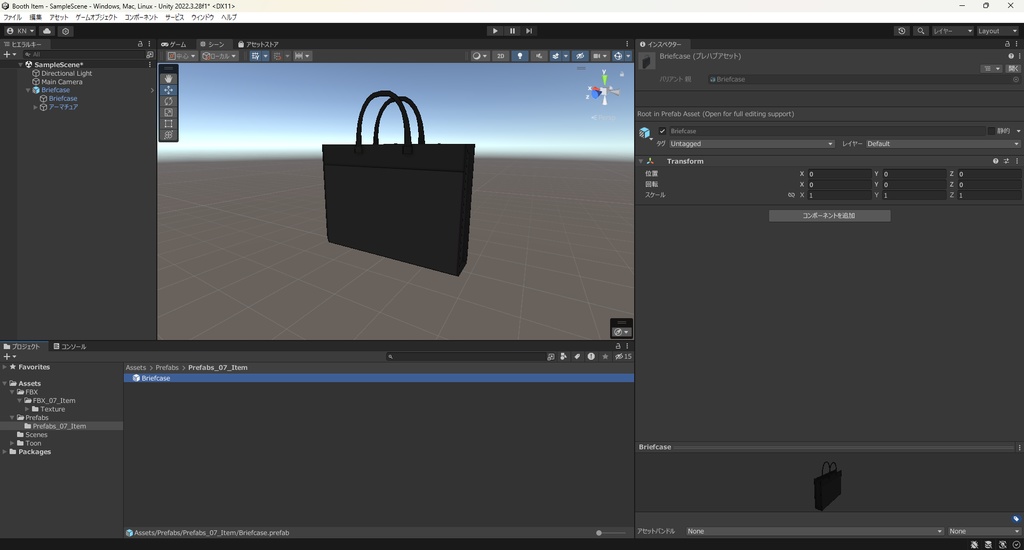Click the Step frame button
The width and height of the screenshot is (1024, 550).
point(529,31)
